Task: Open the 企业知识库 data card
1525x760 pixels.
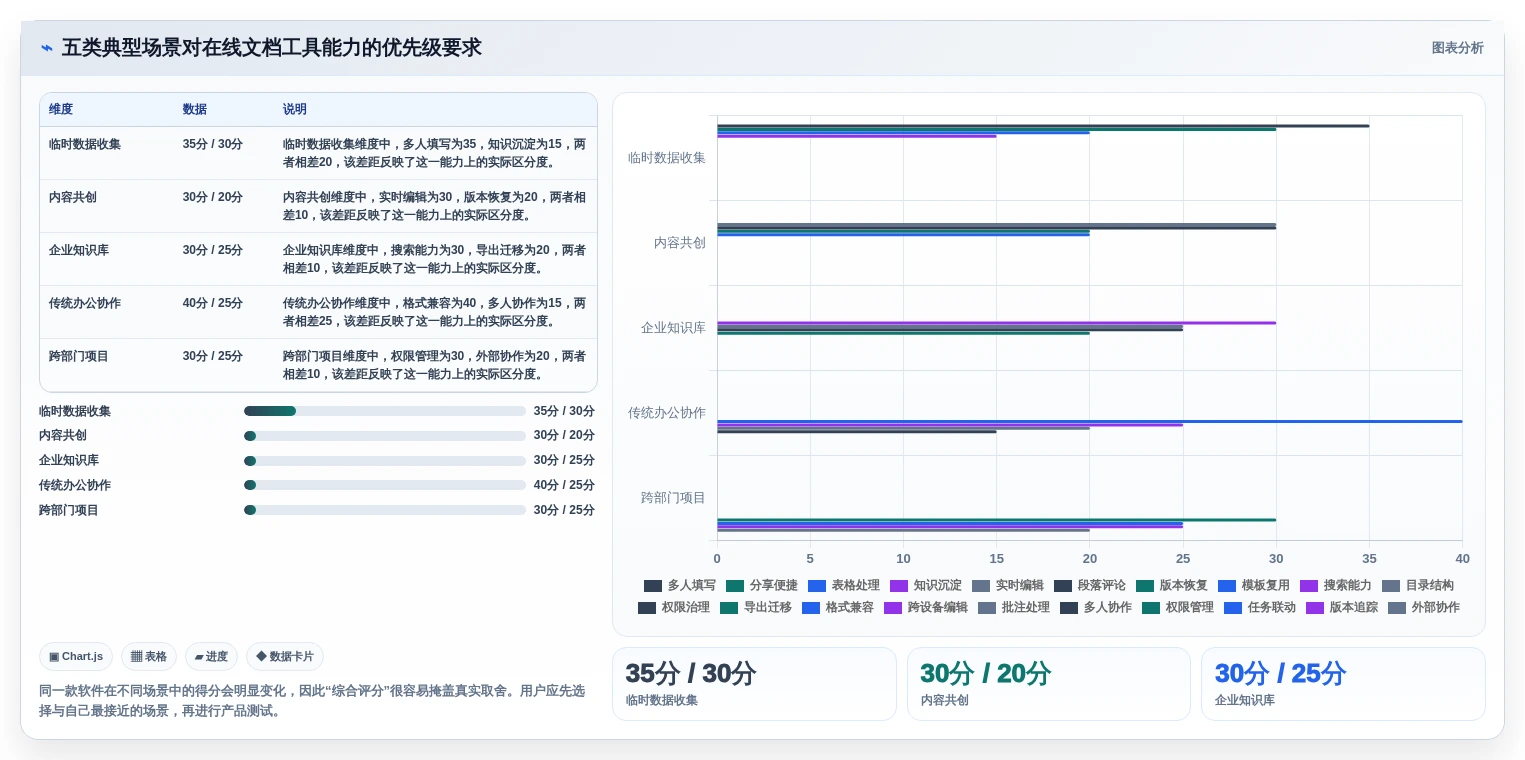Action: pyautogui.click(x=1343, y=684)
